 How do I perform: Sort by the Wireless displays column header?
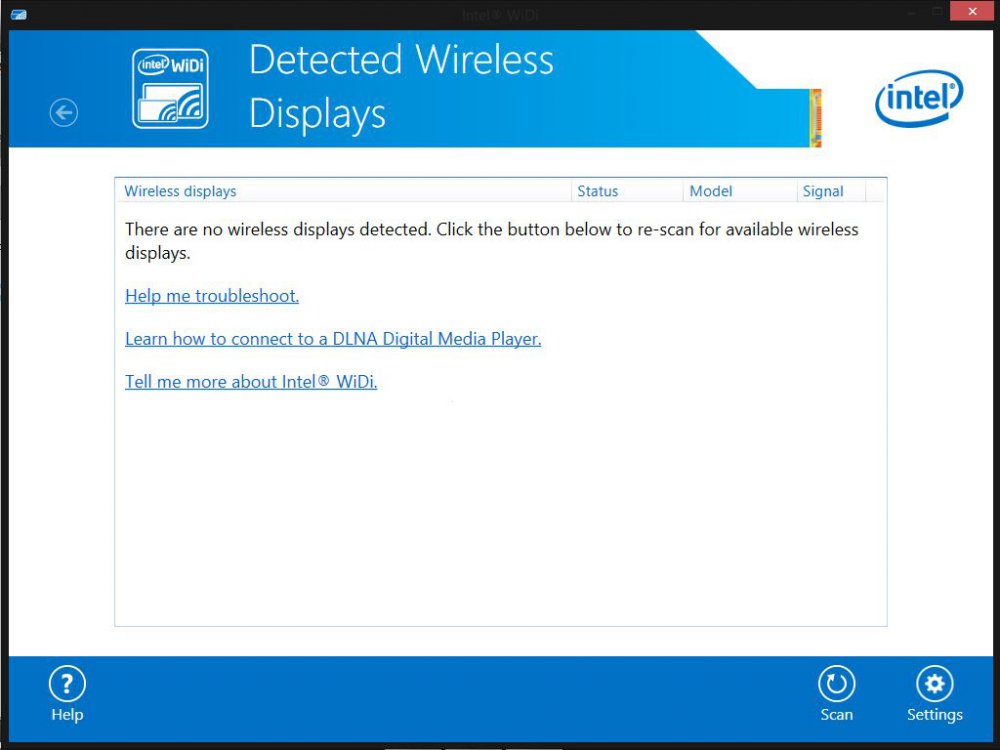(x=180, y=191)
